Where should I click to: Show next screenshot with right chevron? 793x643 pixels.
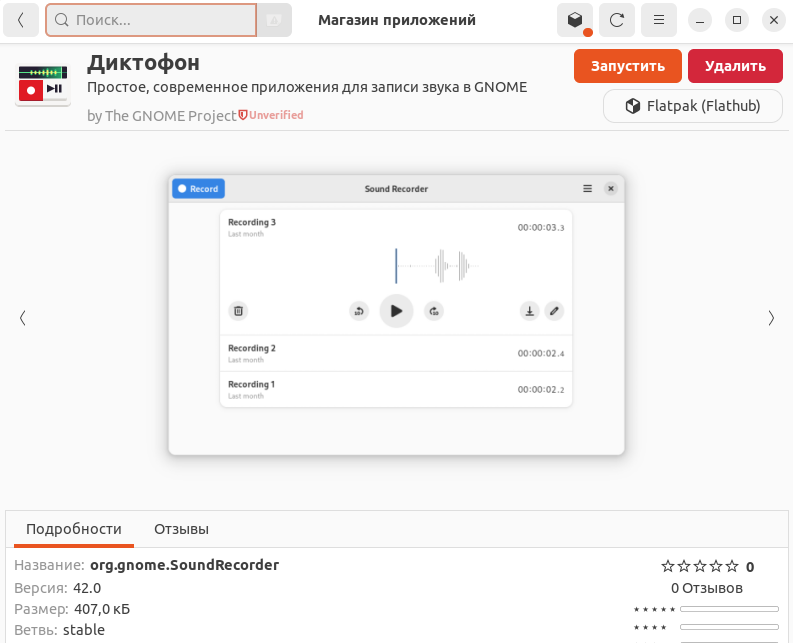tap(770, 318)
